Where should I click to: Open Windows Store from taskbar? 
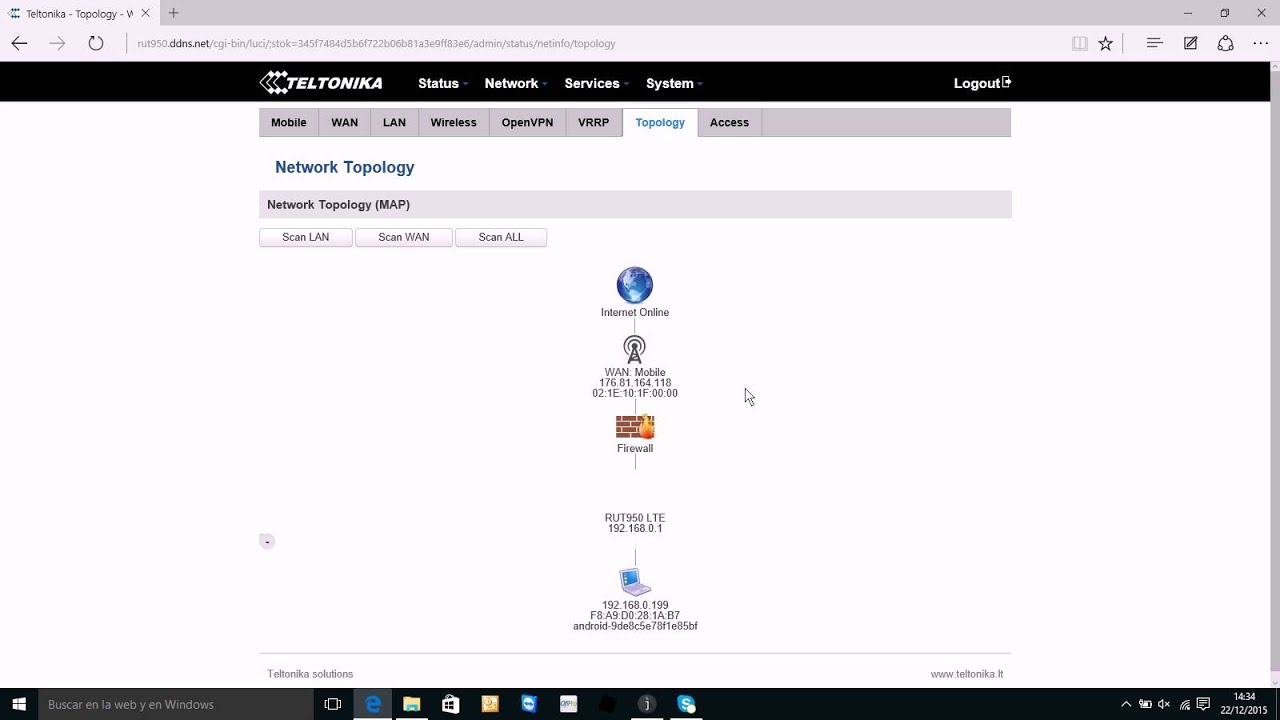coord(450,704)
